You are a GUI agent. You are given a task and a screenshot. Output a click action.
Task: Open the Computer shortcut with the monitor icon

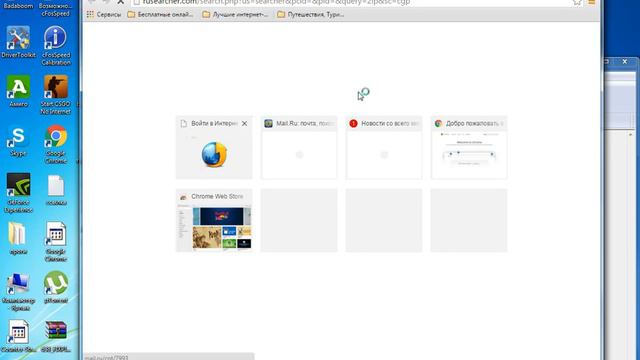[18, 291]
